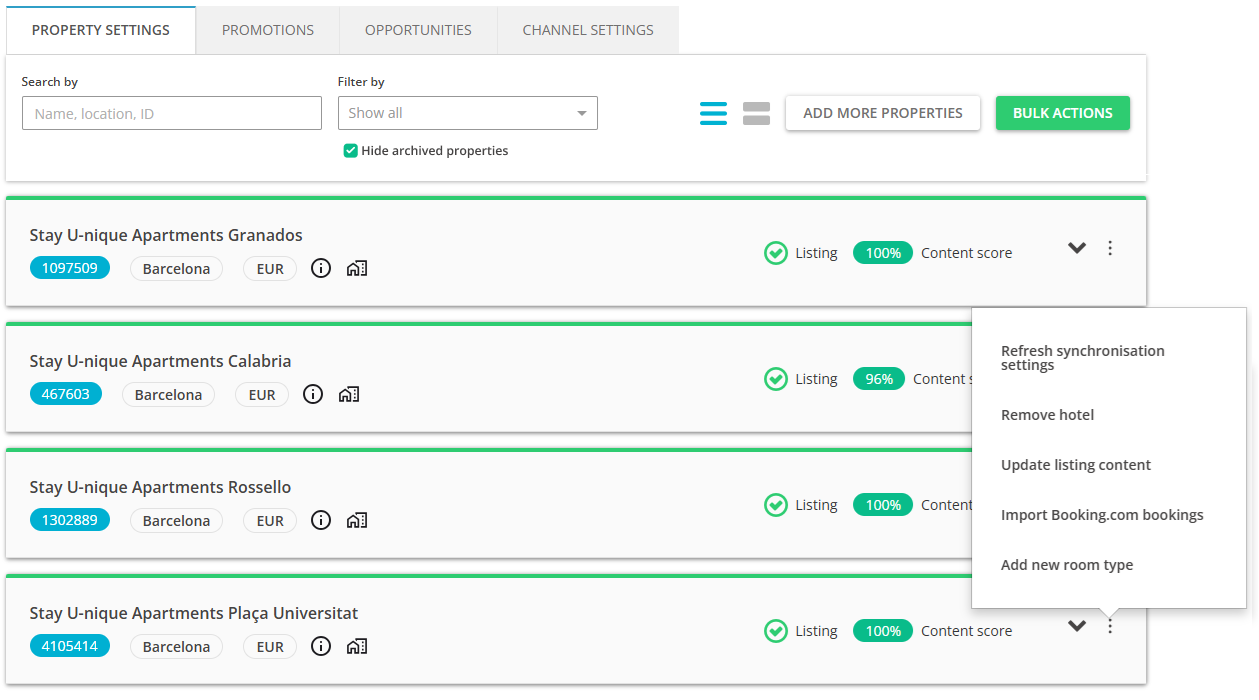Open info icon for Plaça Universitat property
The width and height of the screenshot is (1259, 700).
tap(321, 647)
